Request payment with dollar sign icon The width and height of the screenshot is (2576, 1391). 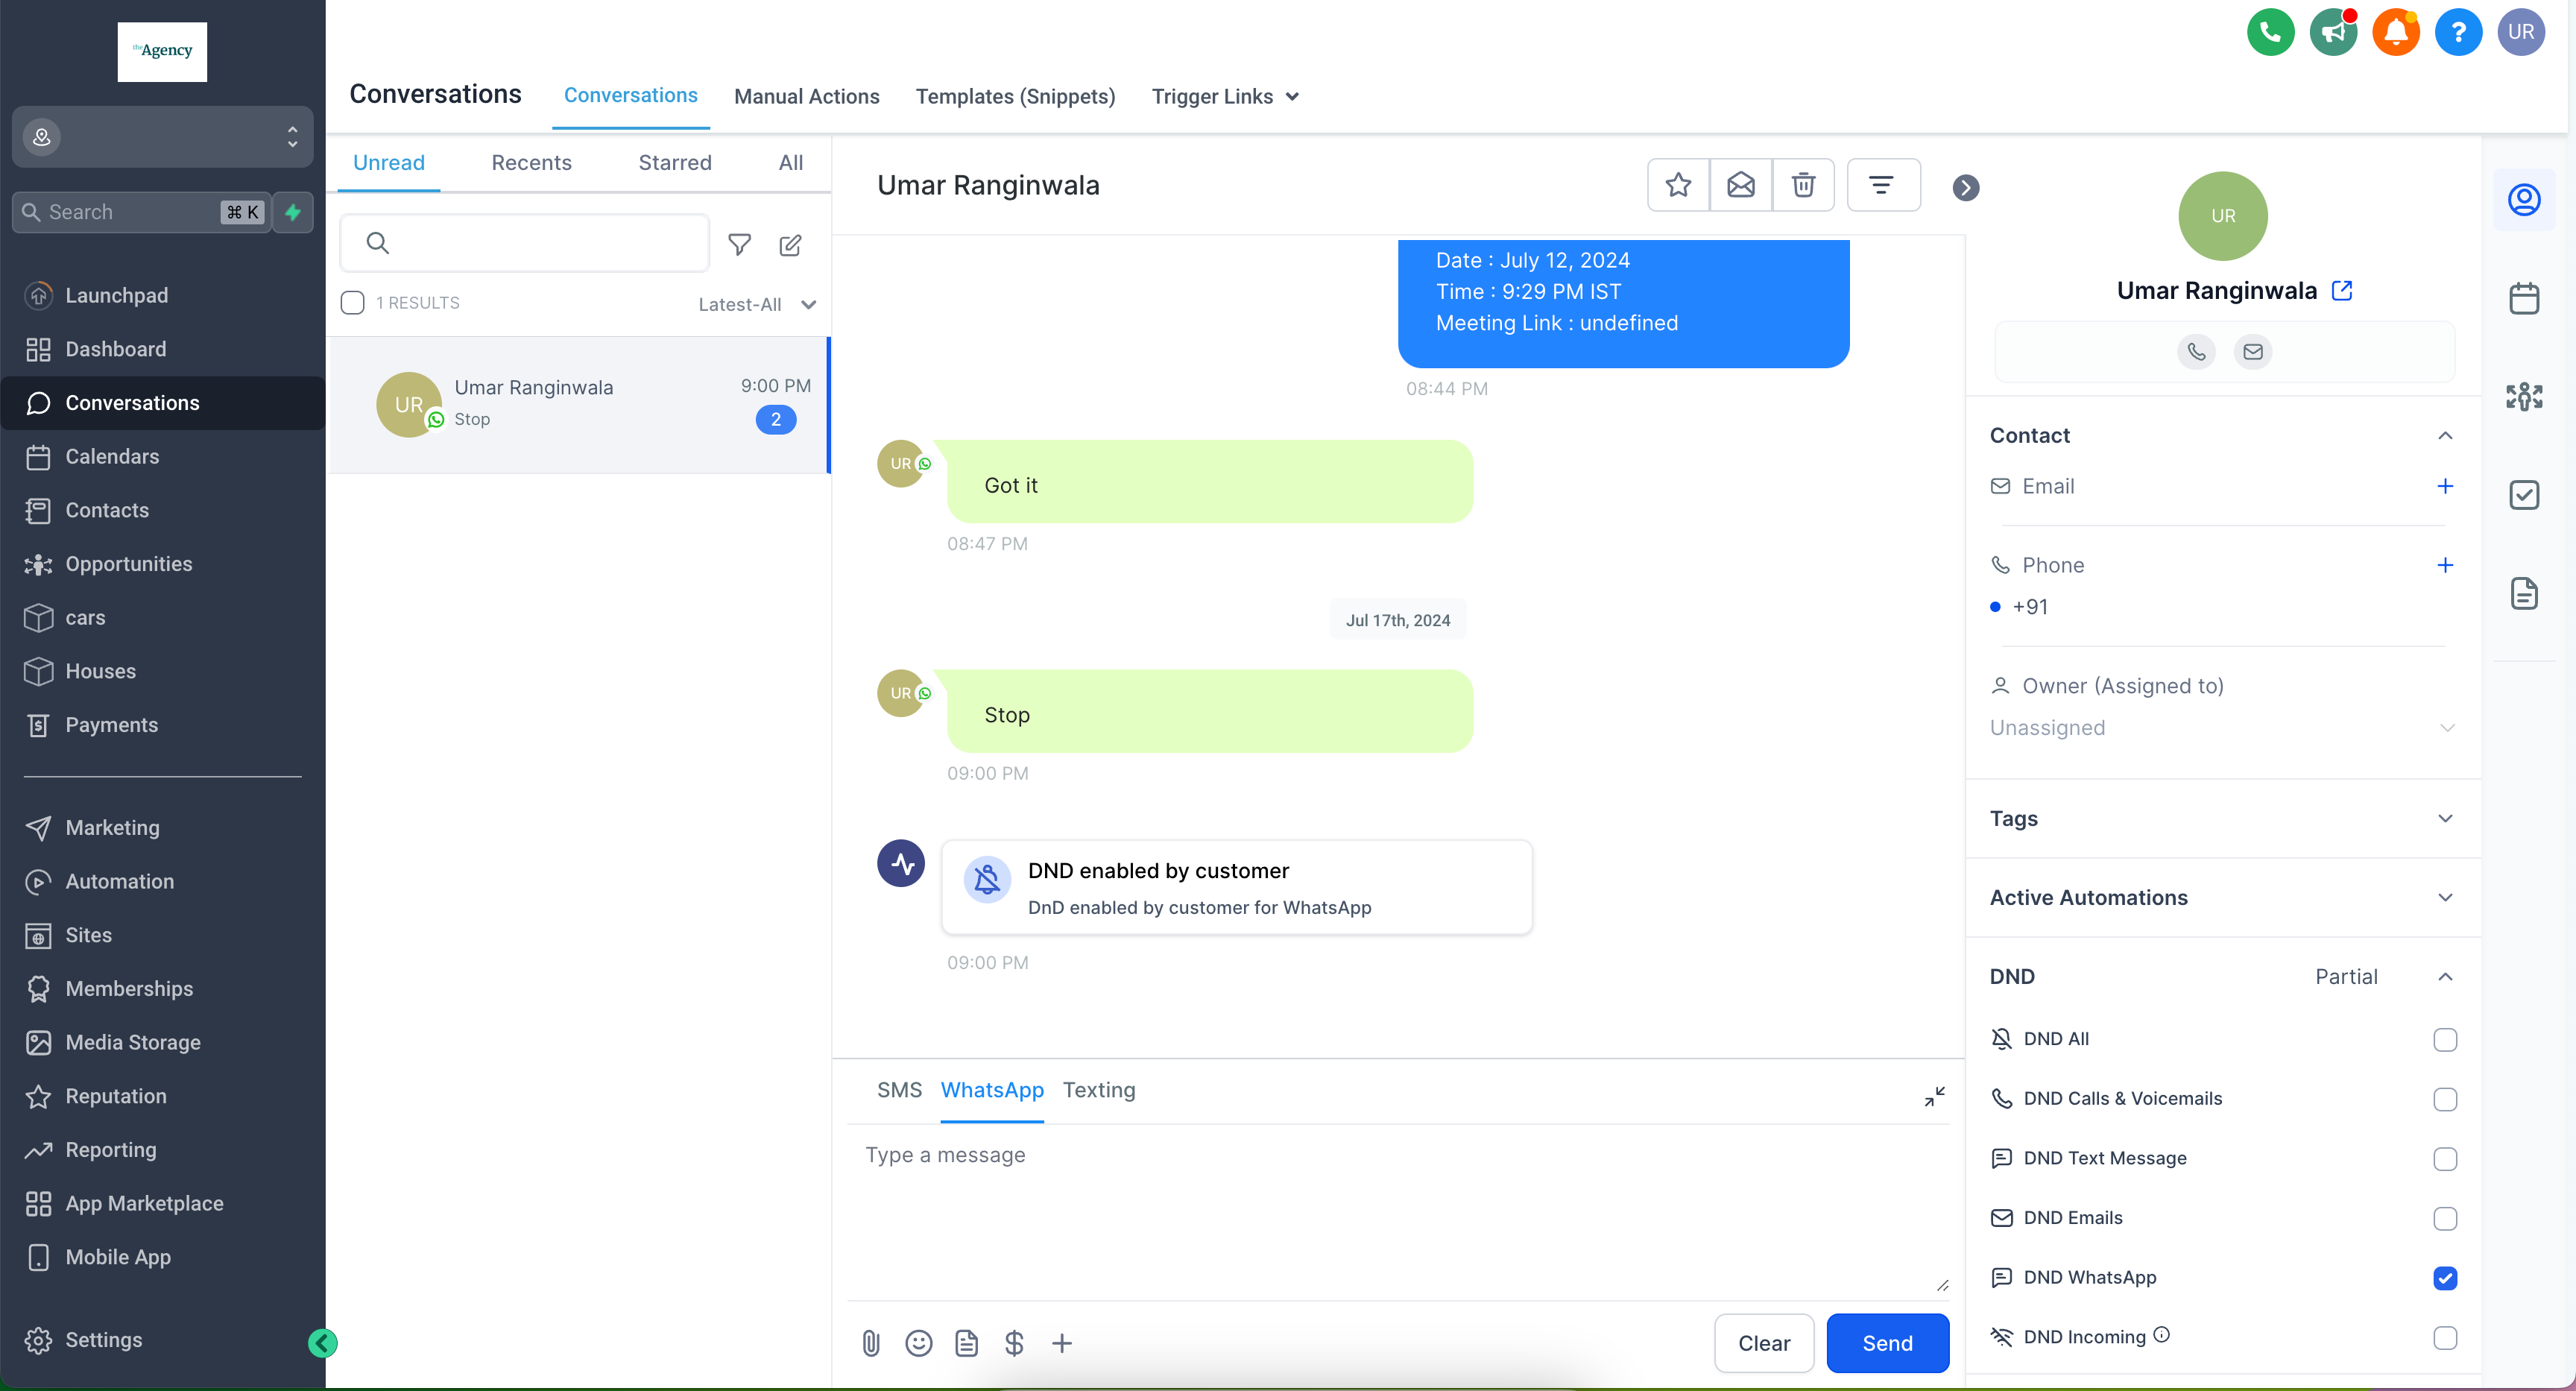[1013, 1343]
